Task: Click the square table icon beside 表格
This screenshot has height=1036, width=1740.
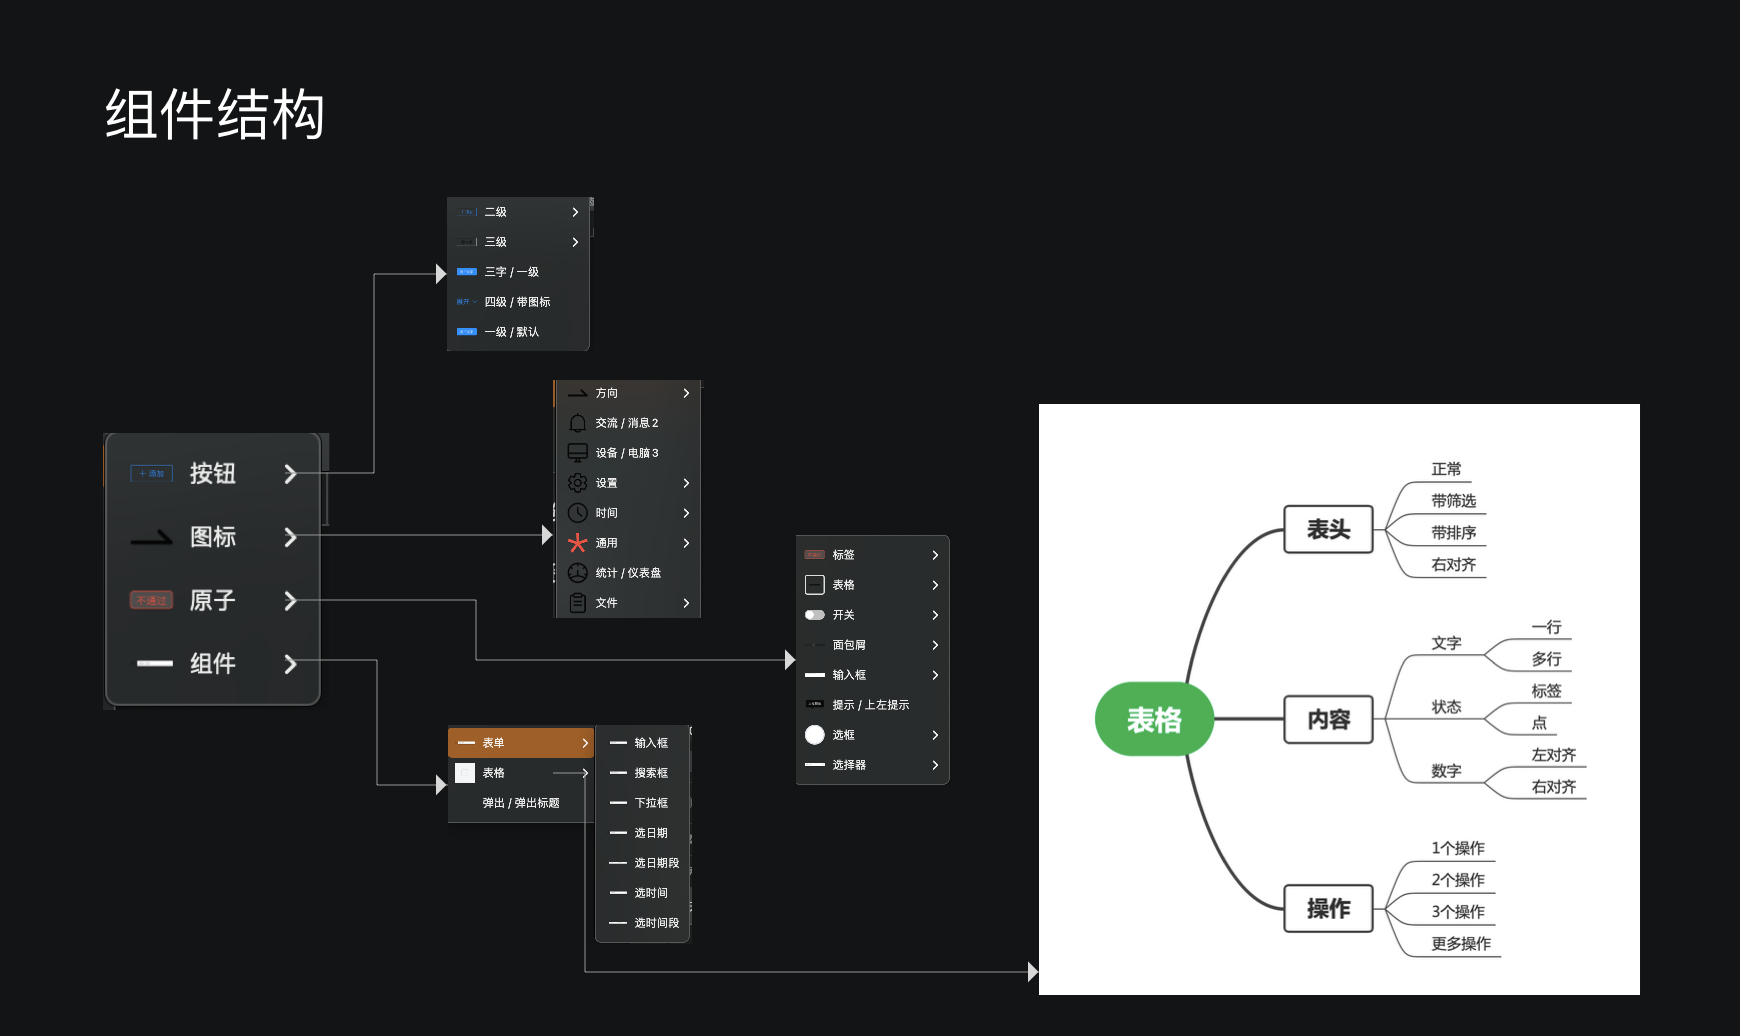Action: coord(814,585)
